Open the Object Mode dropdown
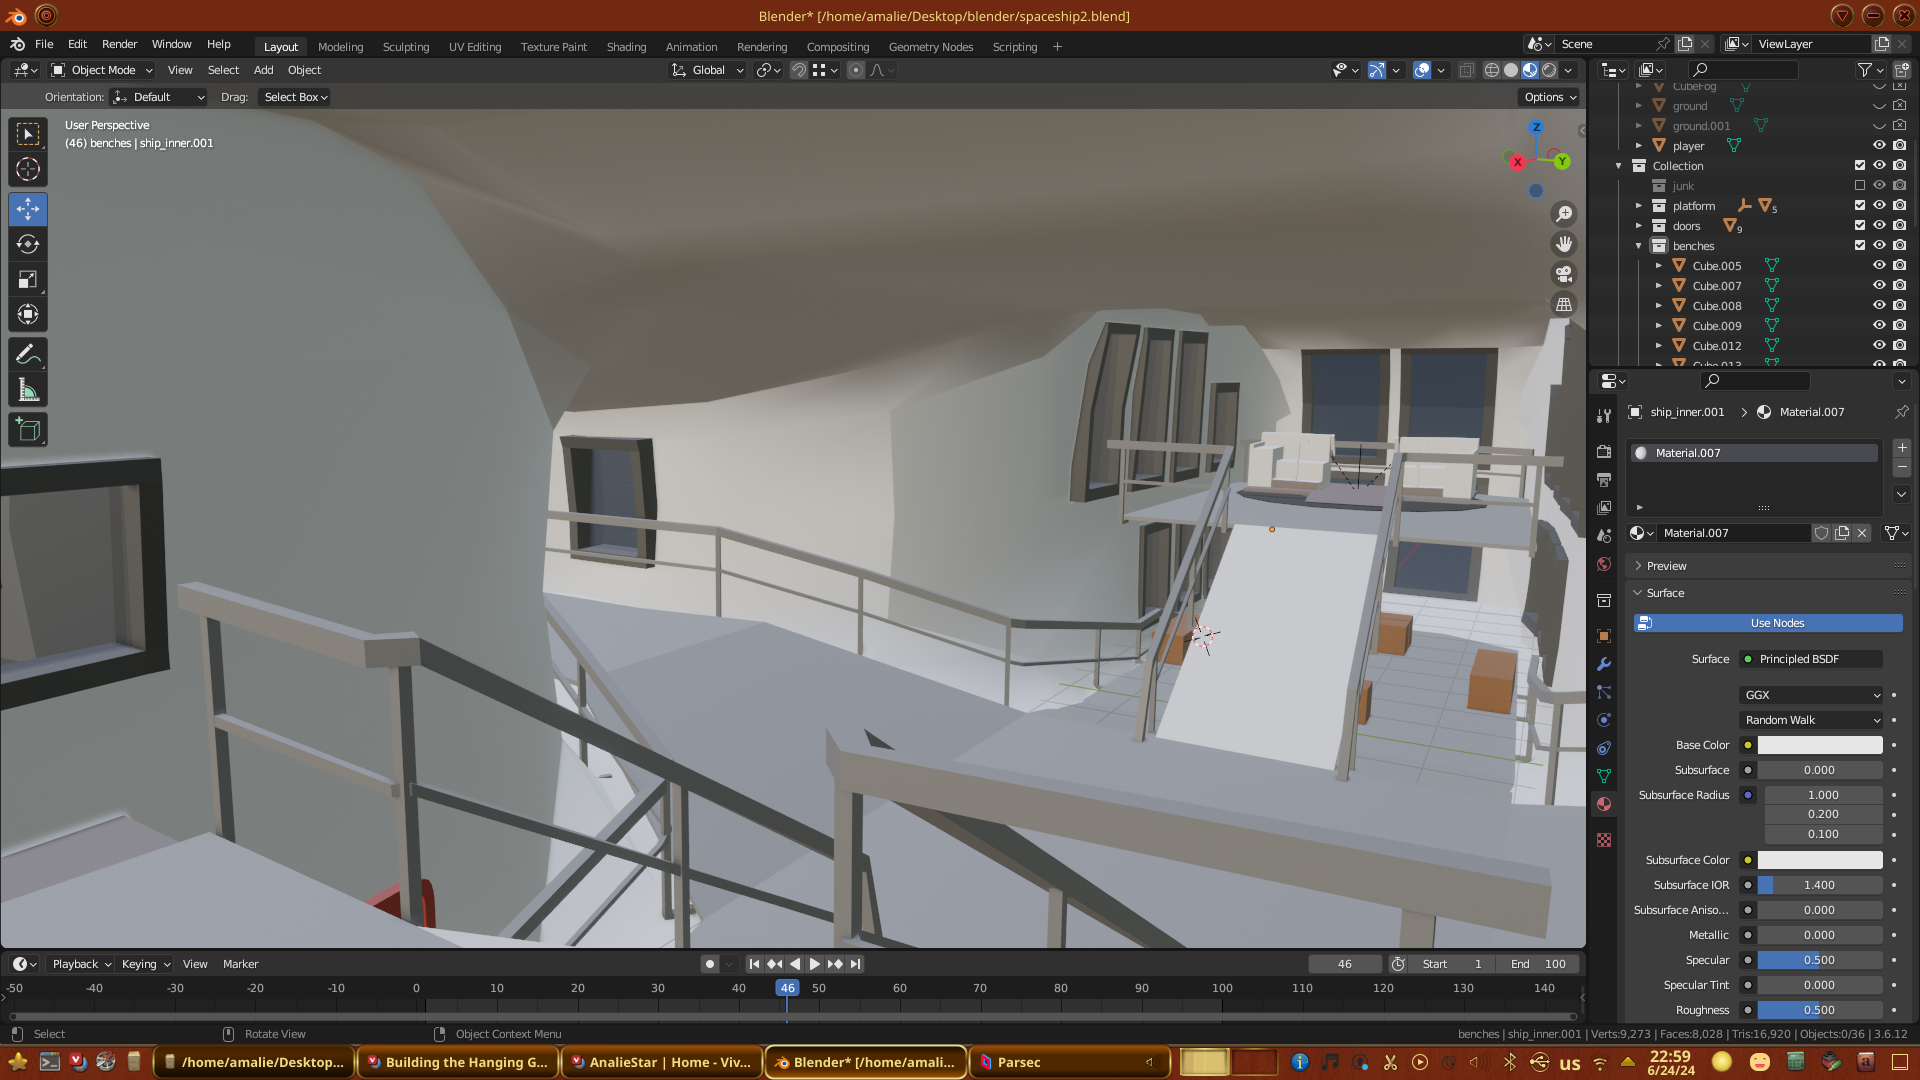1920x1080 pixels. click(102, 70)
